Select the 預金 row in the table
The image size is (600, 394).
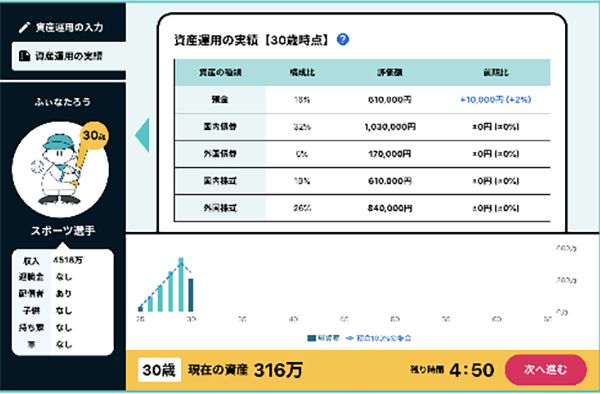pos(362,99)
